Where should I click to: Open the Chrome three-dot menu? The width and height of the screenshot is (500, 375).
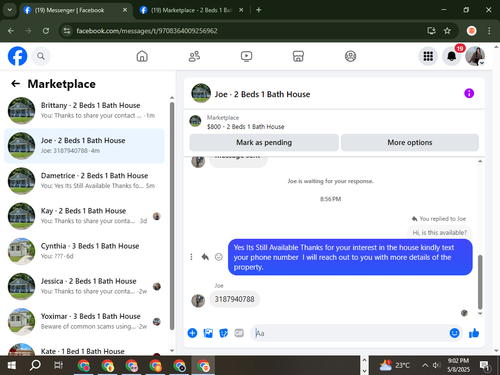click(489, 31)
